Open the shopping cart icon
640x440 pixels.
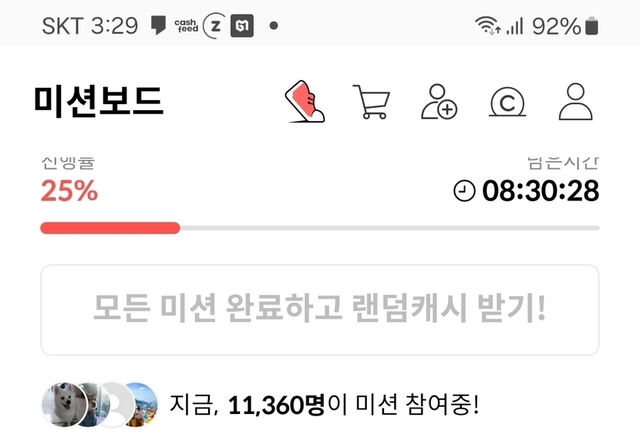click(x=371, y=102)
